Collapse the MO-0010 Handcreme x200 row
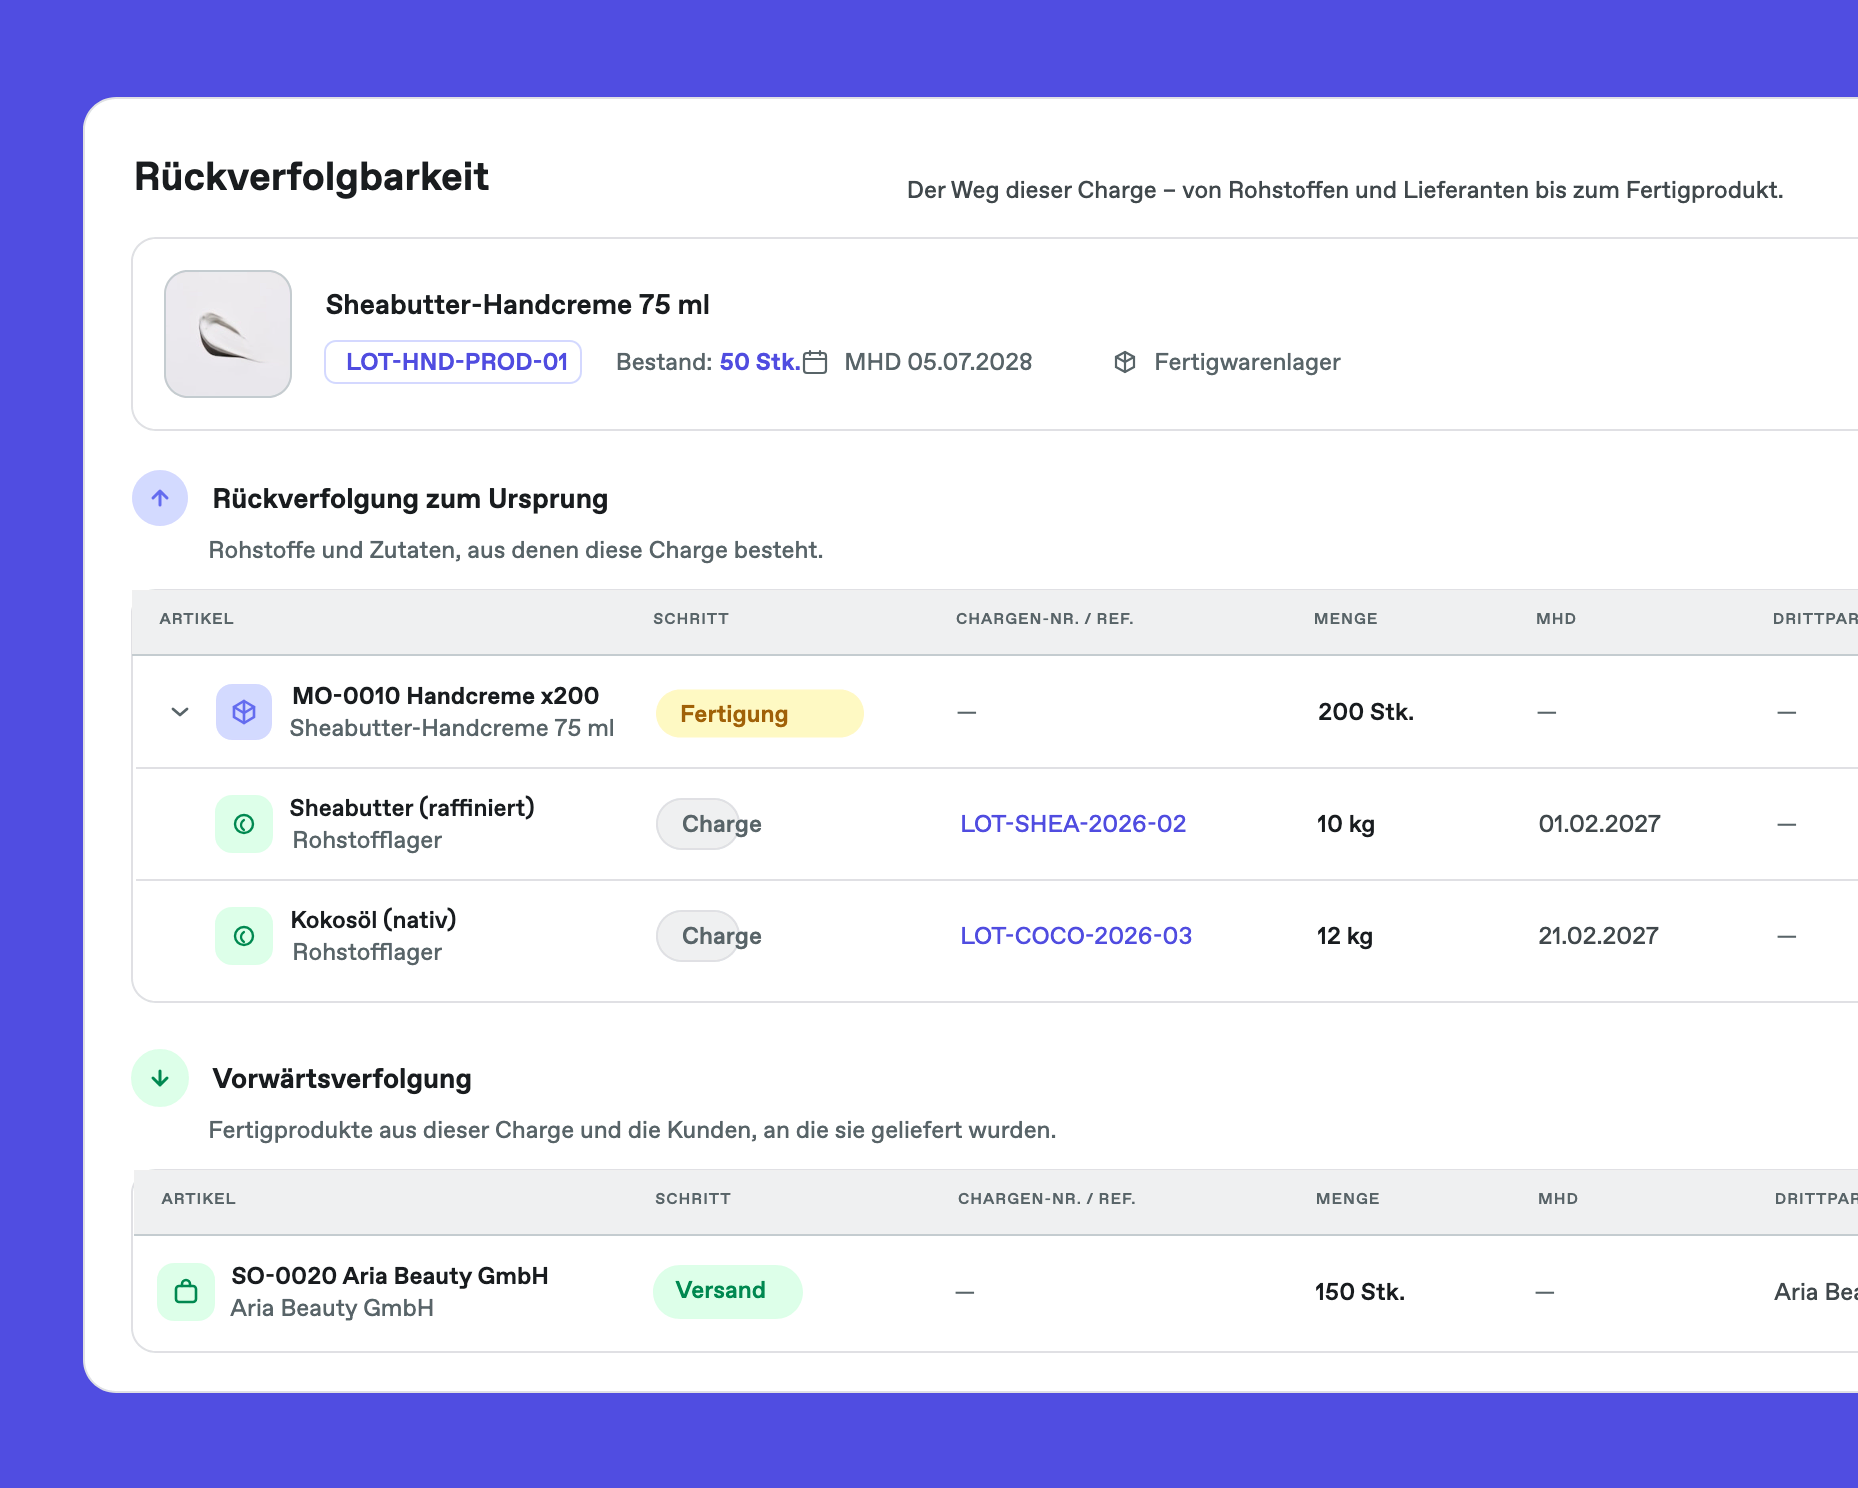1858x1488 pixels. pos(180,712)
